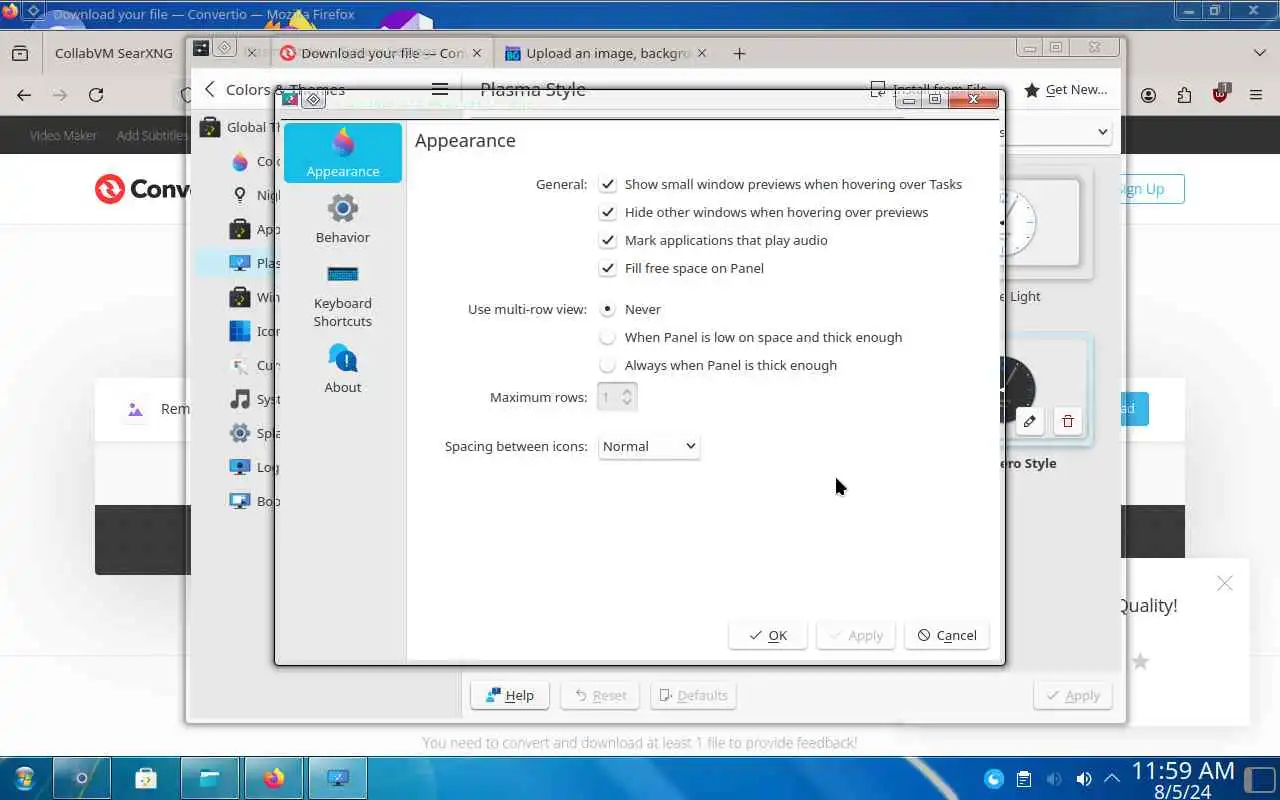Open the 'Spacing between icons' dropdown
The width and height of the screenshot is (1280, 800).
[x=649, y=446]
